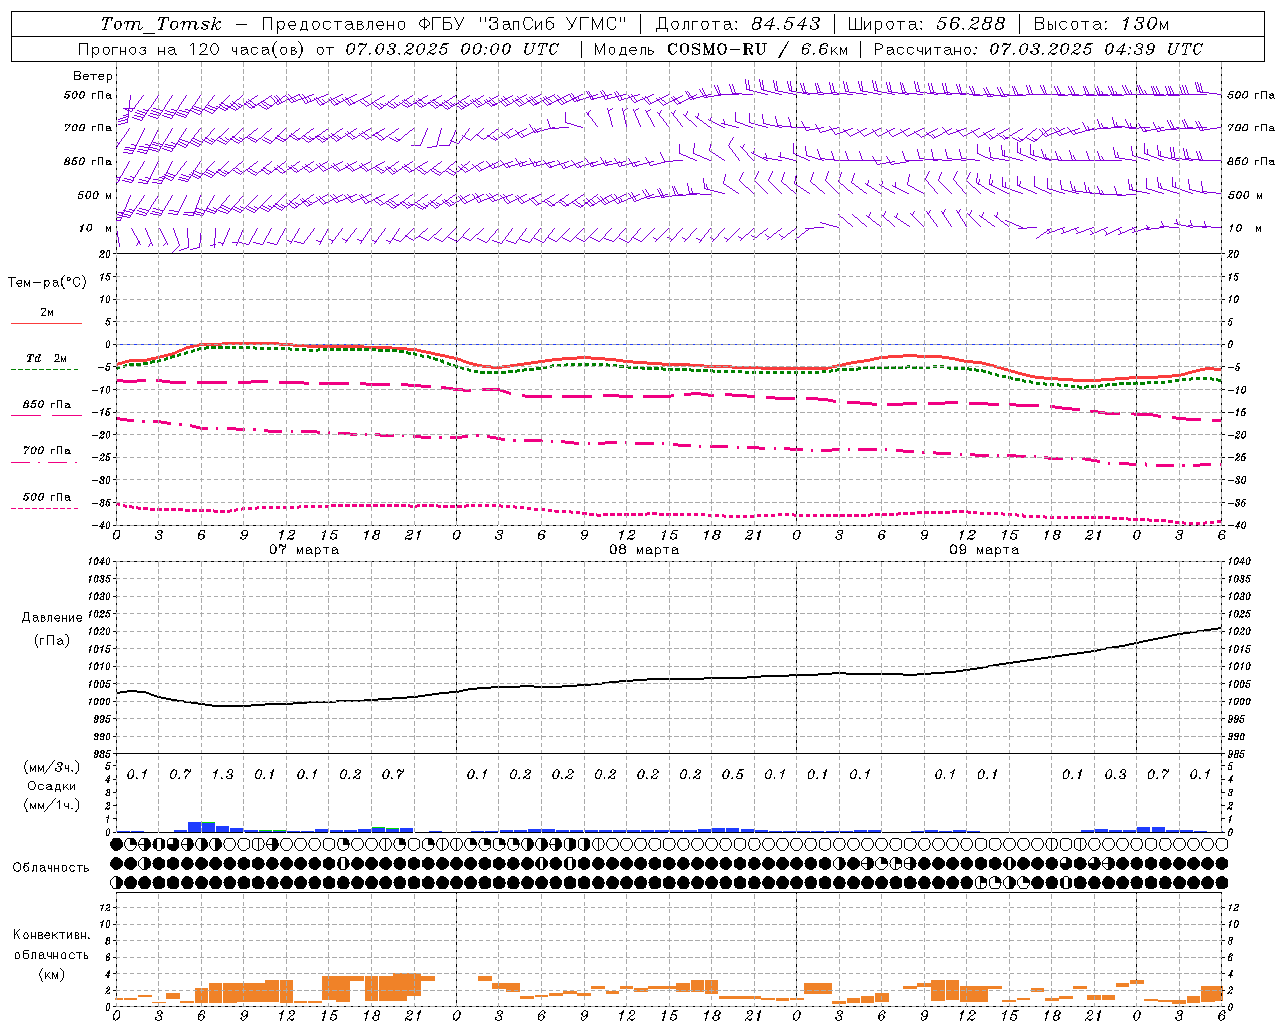
Task: Click the Прогноз на 120 часа(ов) text
Action: pos(194,49)
